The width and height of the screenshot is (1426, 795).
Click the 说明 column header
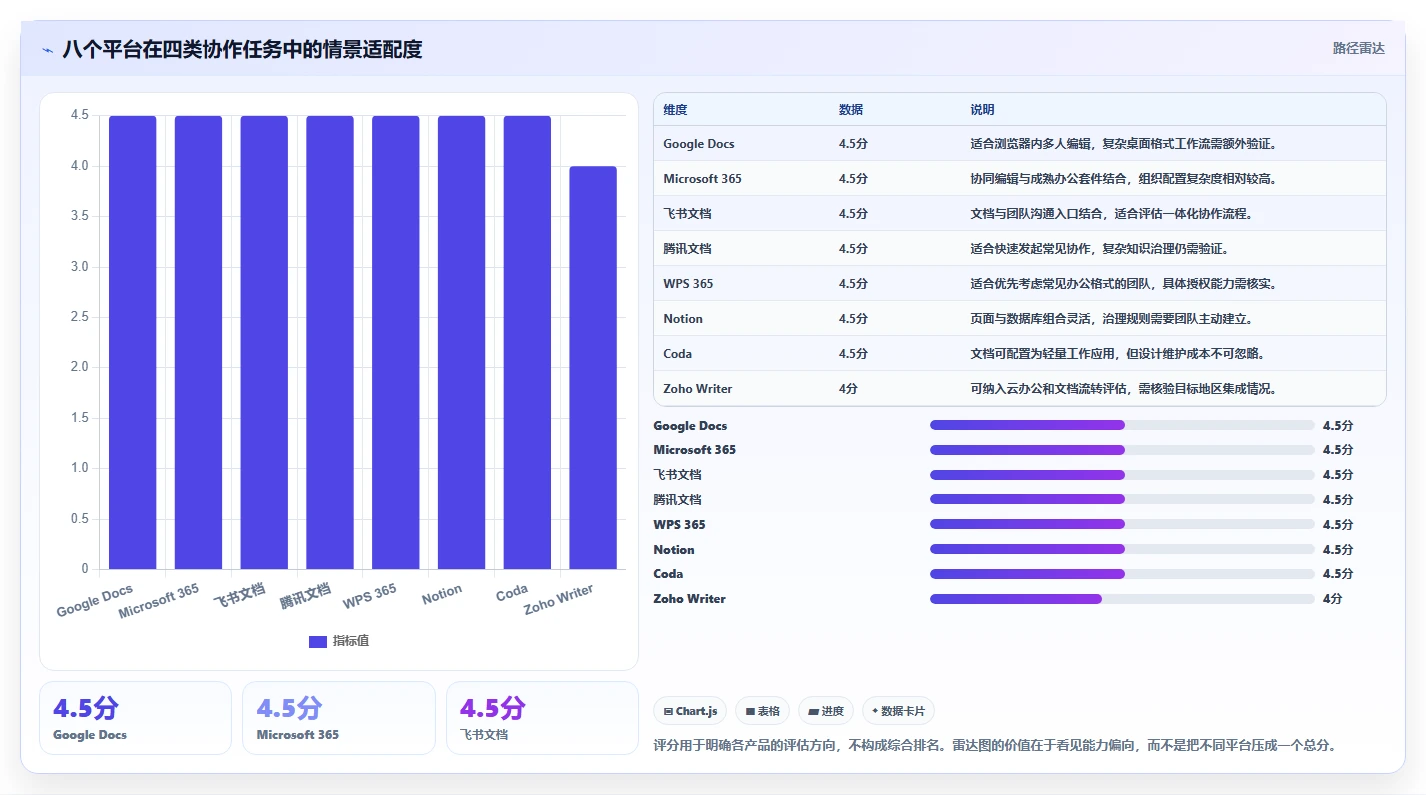[982, 110]
